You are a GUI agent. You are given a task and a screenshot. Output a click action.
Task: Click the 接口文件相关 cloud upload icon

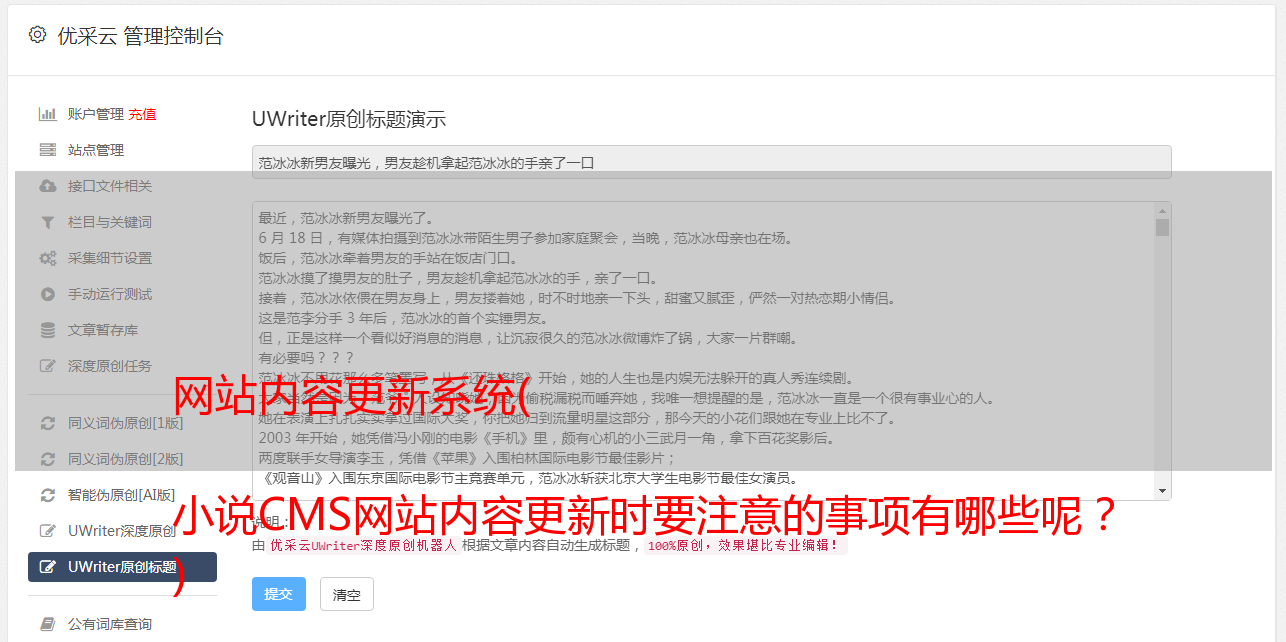pyautogui.click(x=47, y=186)
